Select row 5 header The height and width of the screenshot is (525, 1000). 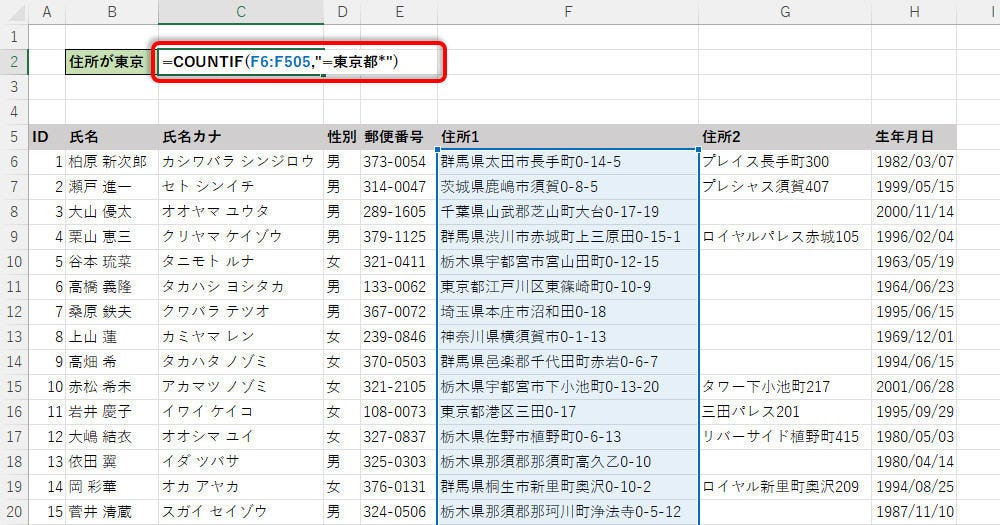(14, 136)
